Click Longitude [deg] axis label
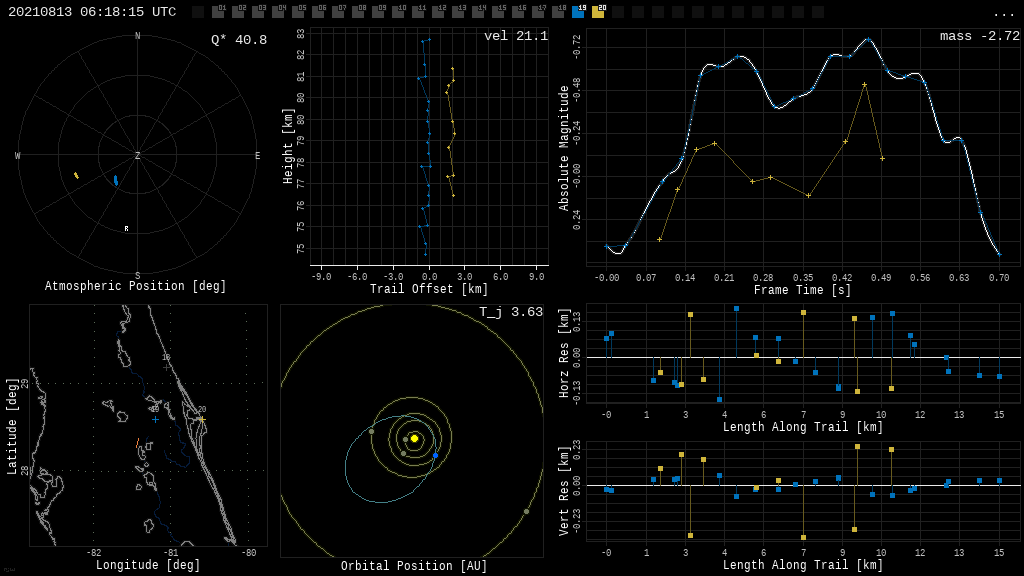1024x576 pixels. (x=148, y=564)
